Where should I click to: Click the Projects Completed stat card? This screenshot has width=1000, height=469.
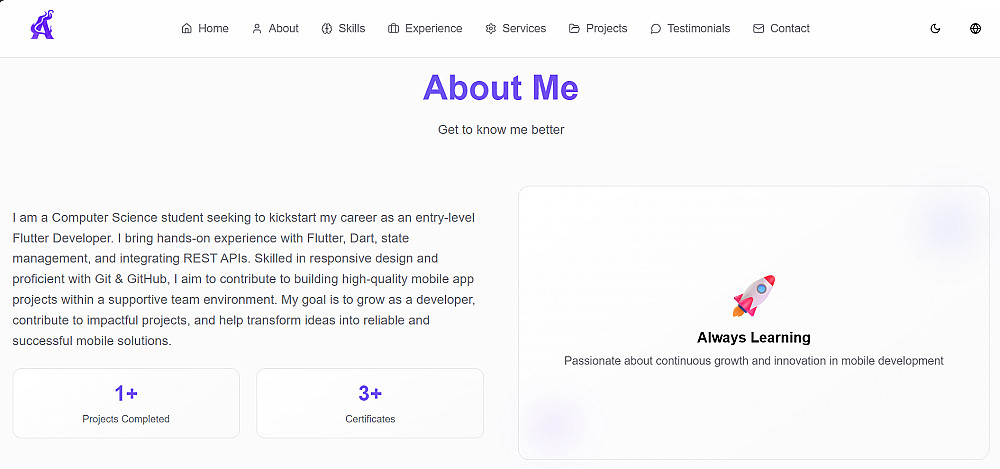126,403
